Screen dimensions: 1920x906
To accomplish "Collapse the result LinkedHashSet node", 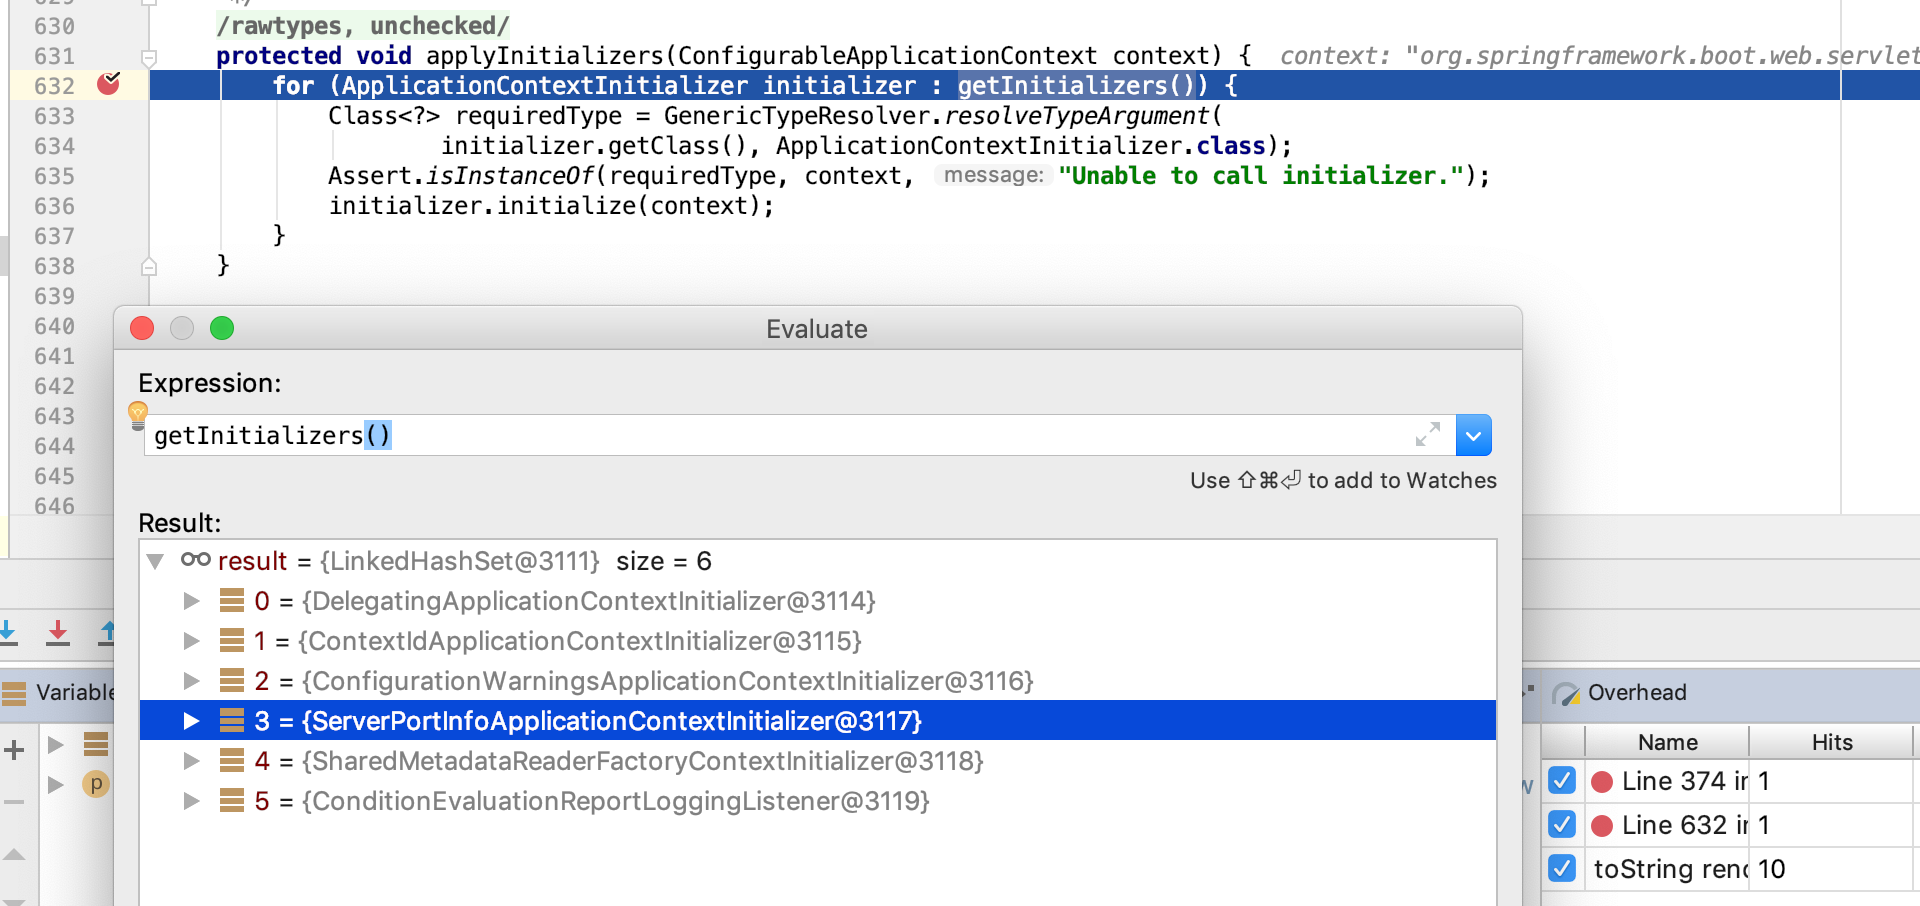I will coord(156,562).
